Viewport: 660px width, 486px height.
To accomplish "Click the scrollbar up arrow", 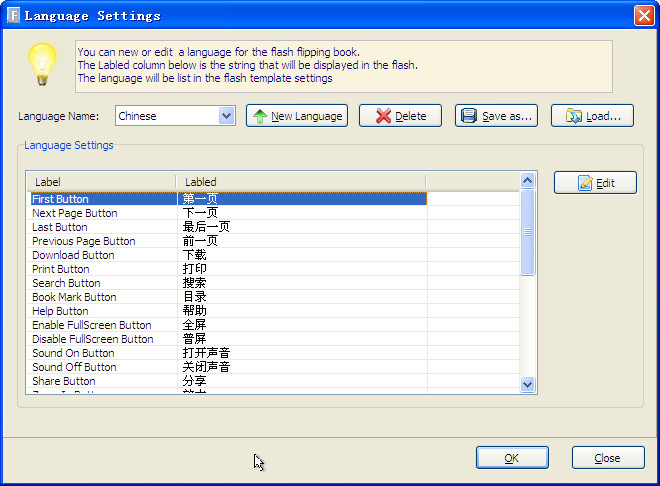I will [527, 181].
